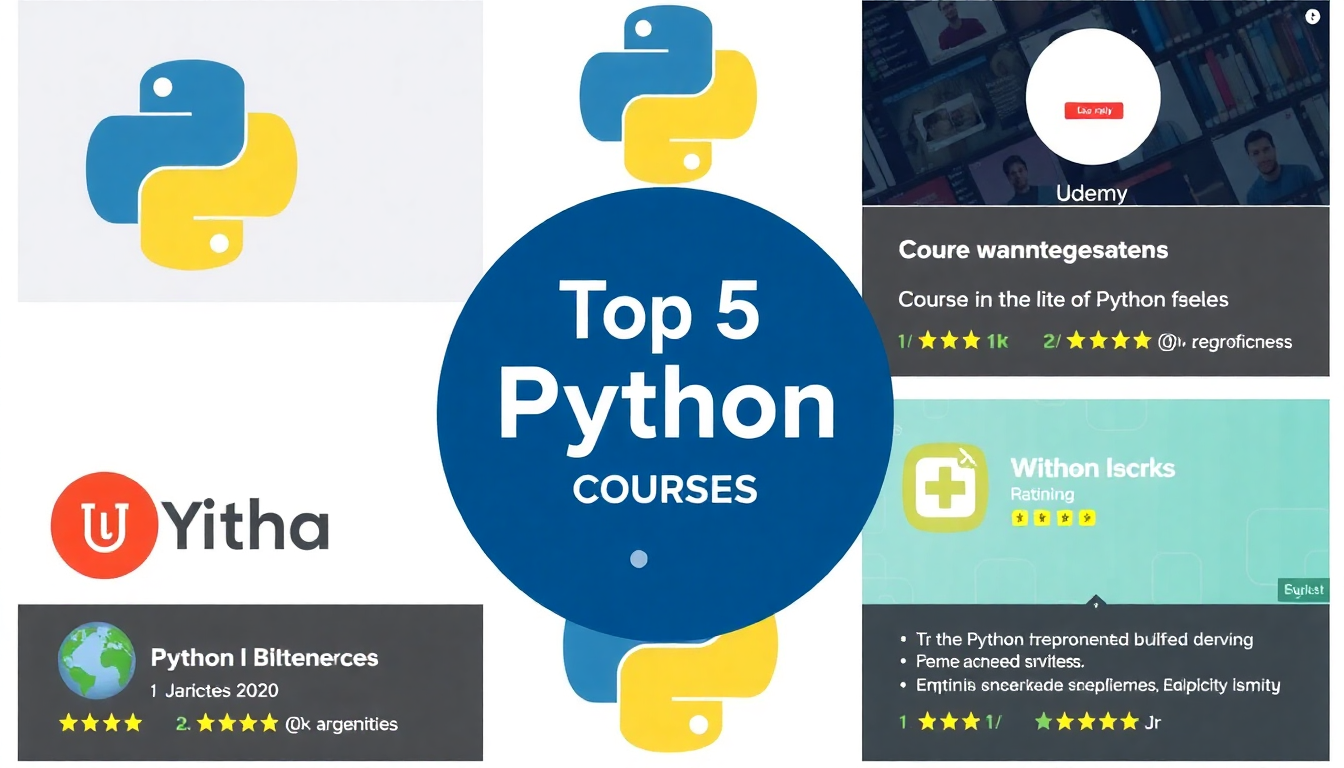1344x768 pixels.
Task: Click the small yellow stars under Ratining
Action: click(x=1053, y=518)
